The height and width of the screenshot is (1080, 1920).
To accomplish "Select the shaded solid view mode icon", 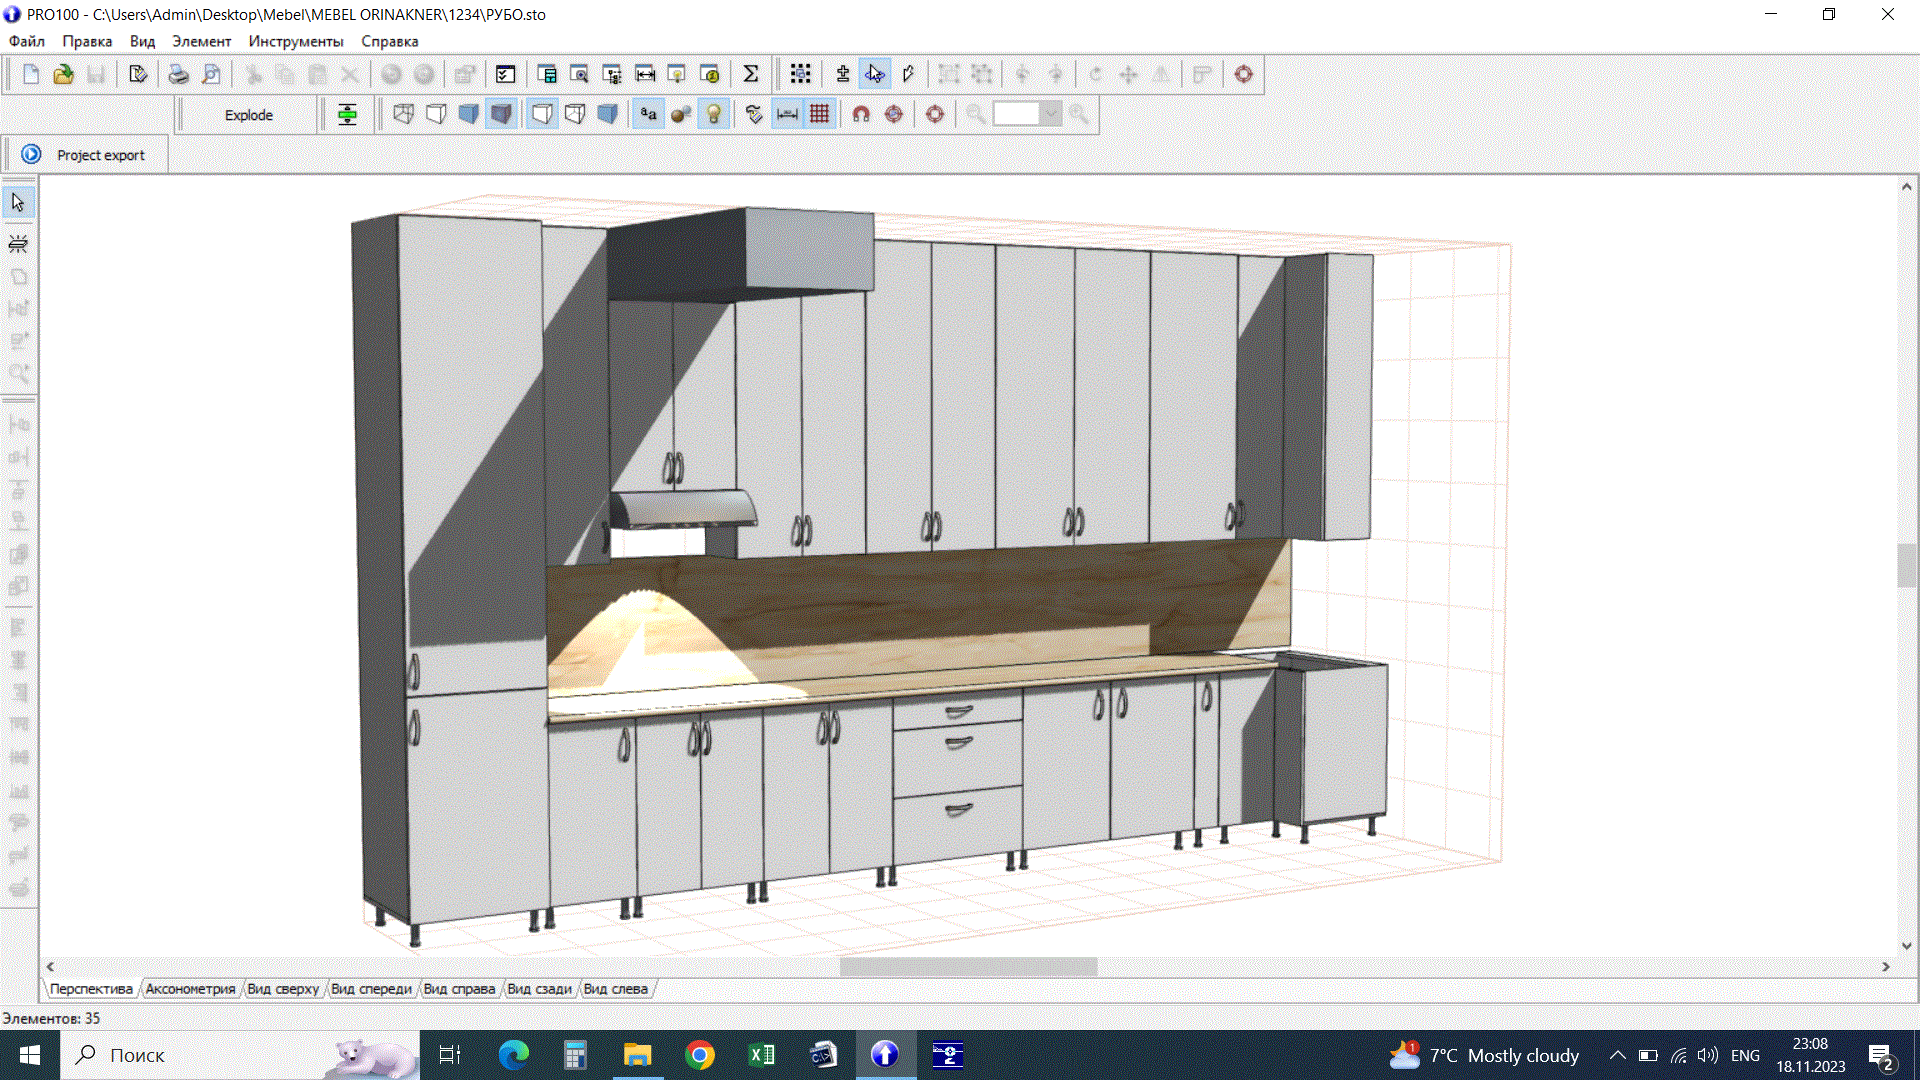I will [x=501, y=113].
